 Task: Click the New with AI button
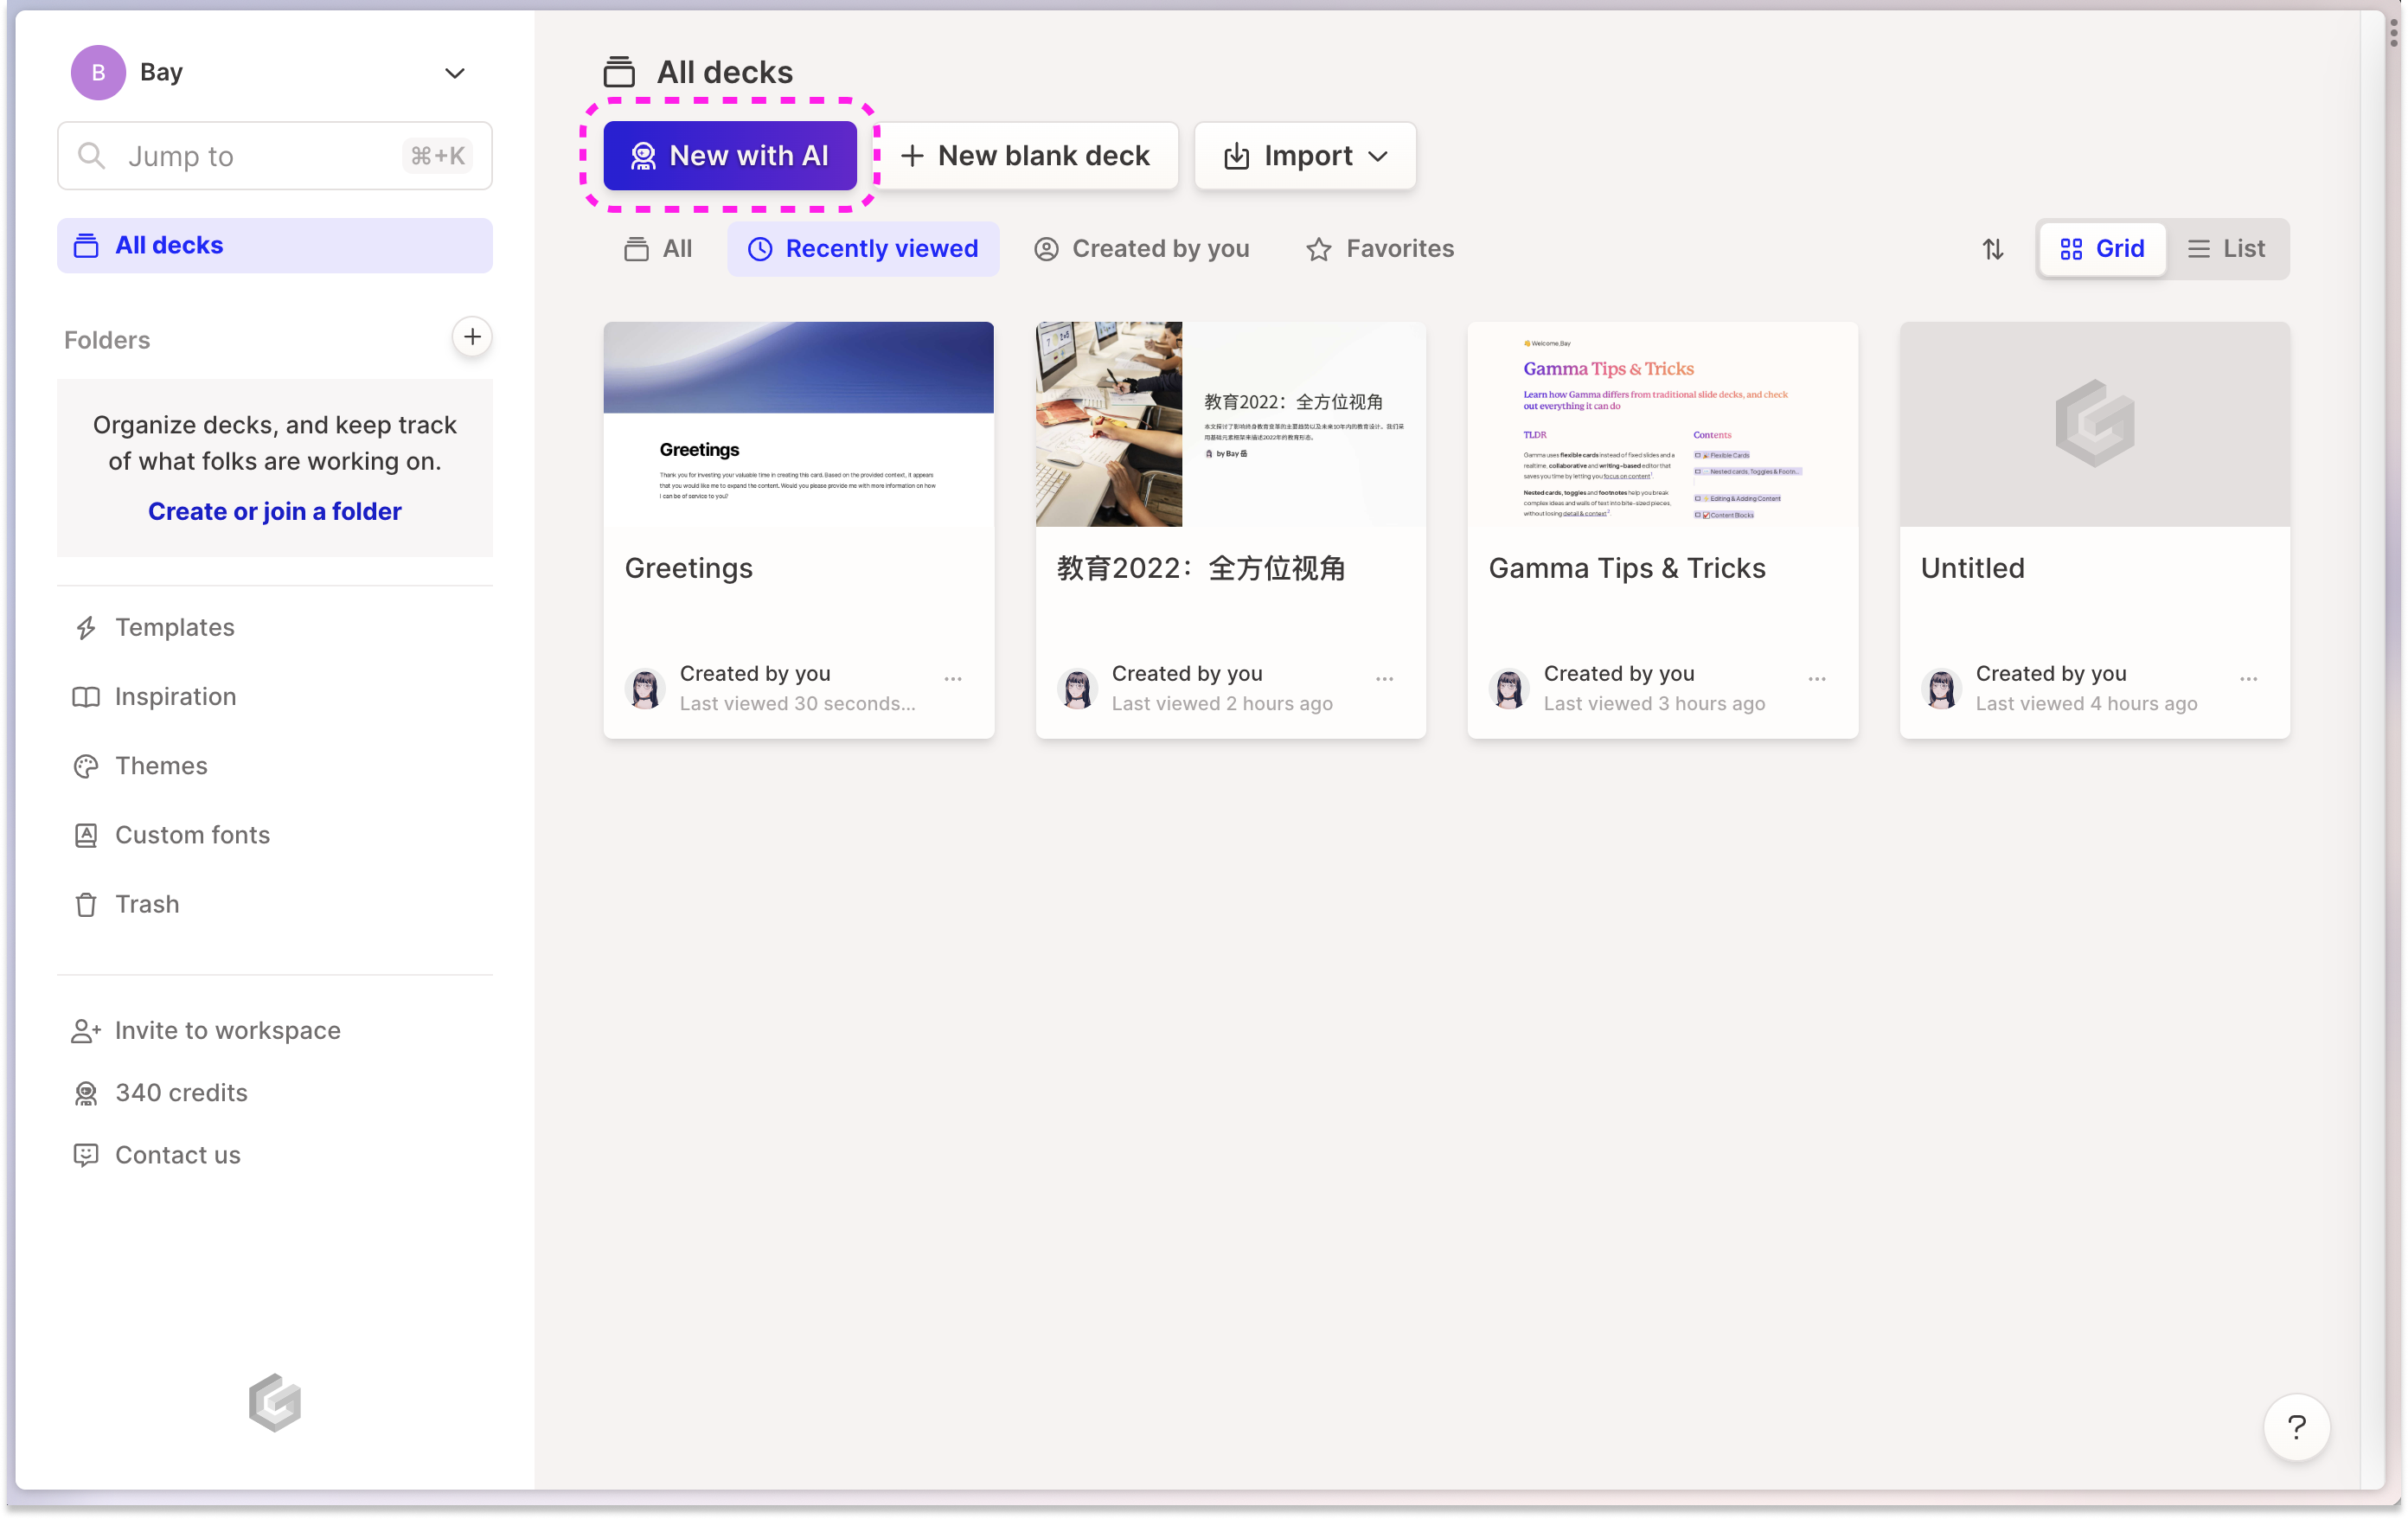point(730,156)
